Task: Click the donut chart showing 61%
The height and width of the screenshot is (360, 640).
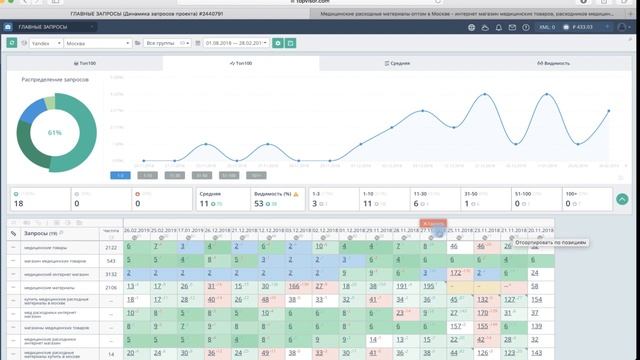Action: [56, 133]
